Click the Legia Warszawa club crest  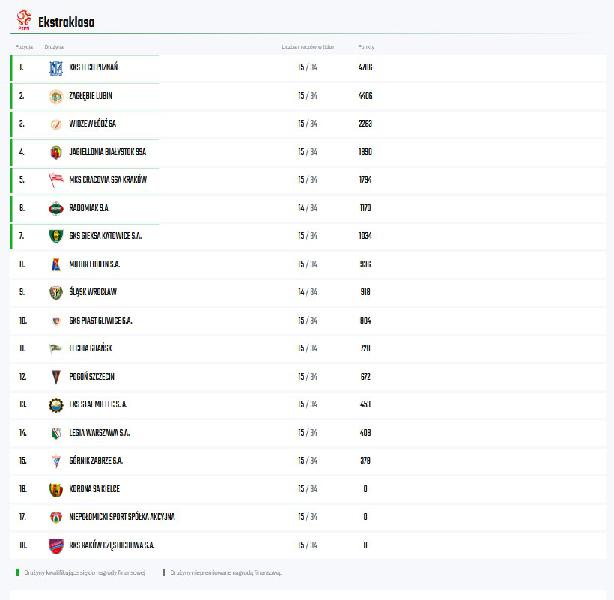(56, 433)
